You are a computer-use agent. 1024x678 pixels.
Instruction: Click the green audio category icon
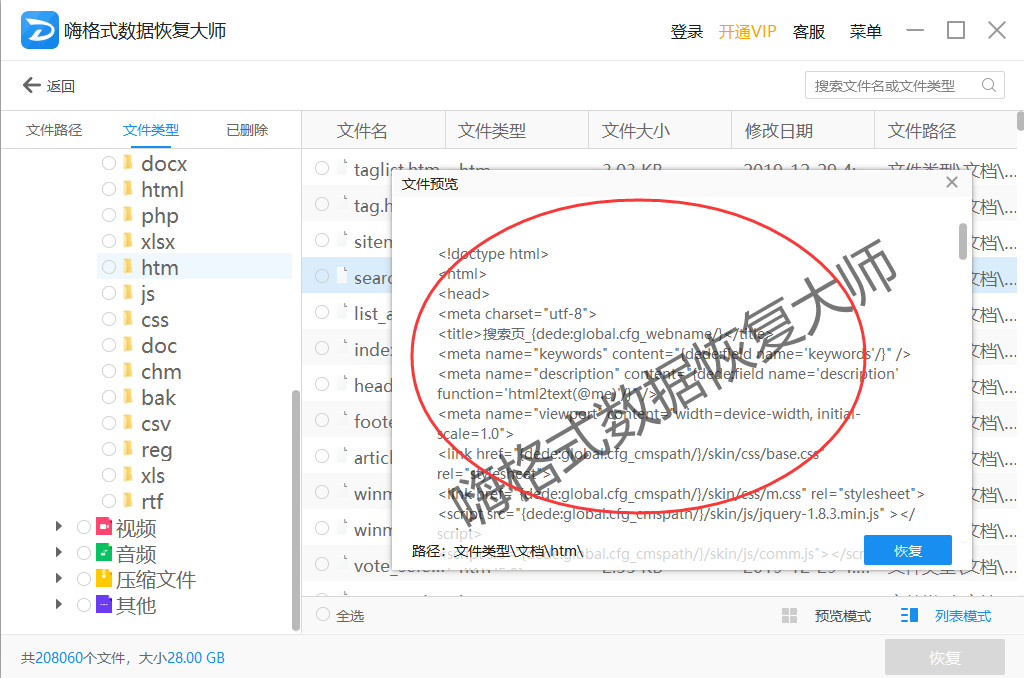click(104, 553)
